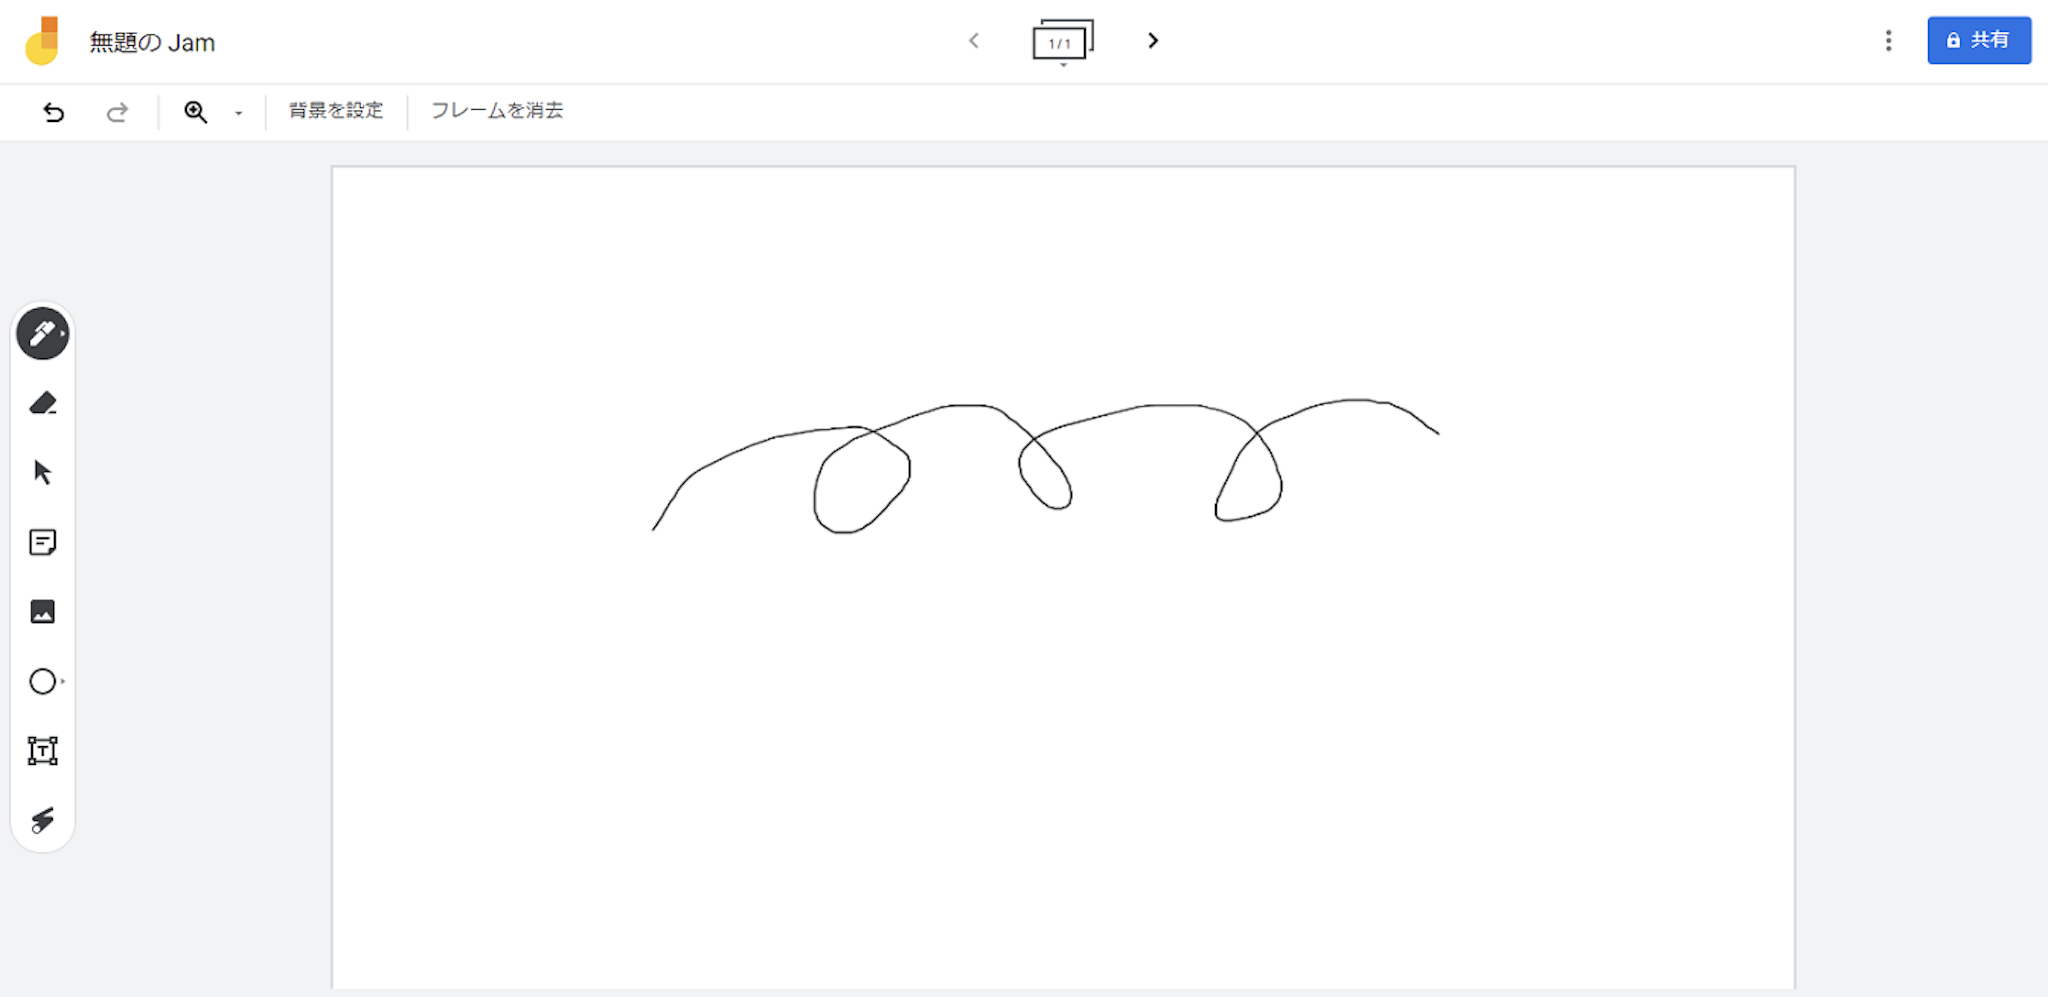
Task: Open the Zoom magnifier tool
Action: point(193,112)
